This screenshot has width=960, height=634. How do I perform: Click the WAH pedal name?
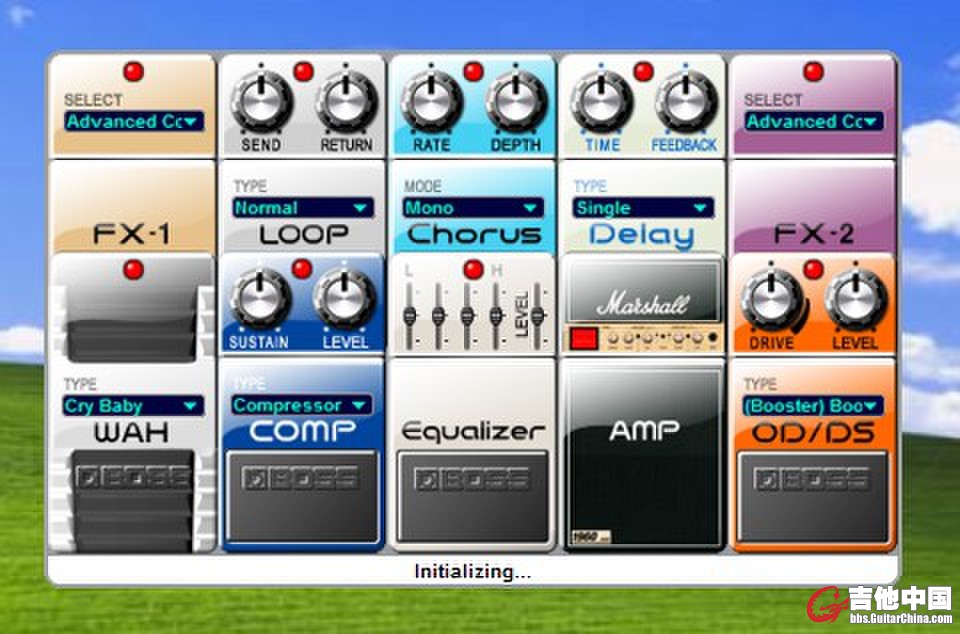point(132,433)
